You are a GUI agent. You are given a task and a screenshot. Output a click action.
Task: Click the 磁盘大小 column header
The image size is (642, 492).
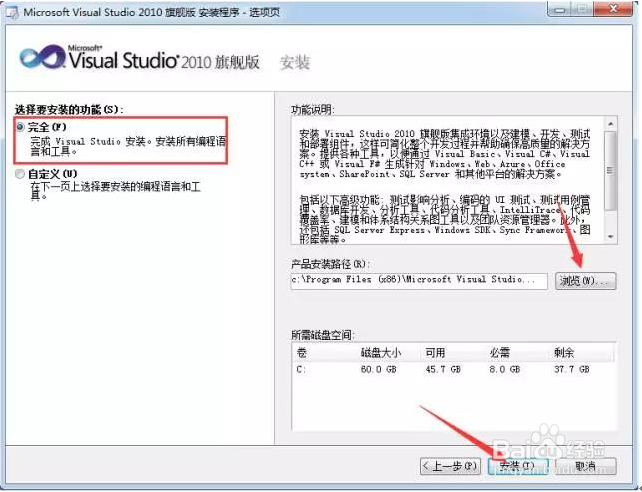(x=390, y=353)
